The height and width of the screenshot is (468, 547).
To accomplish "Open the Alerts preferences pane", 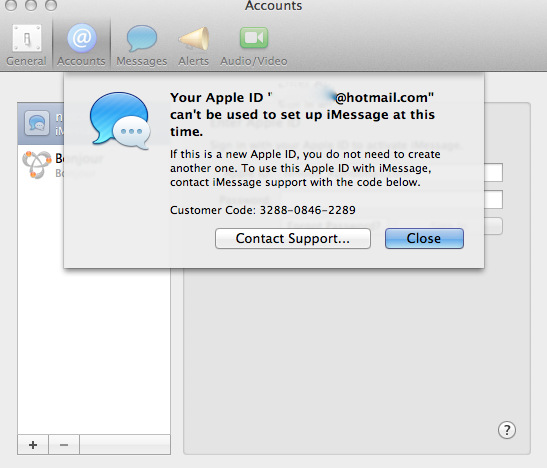I will click(194, 45).
